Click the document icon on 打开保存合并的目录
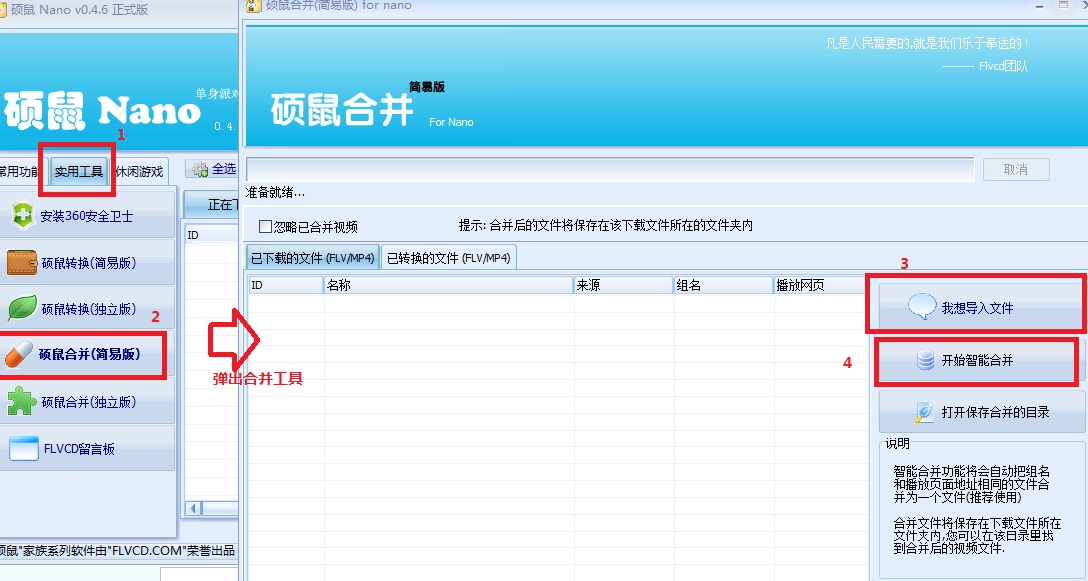Image resolution: width=1088 pixels, height=581 pixels. coord(924,412)
